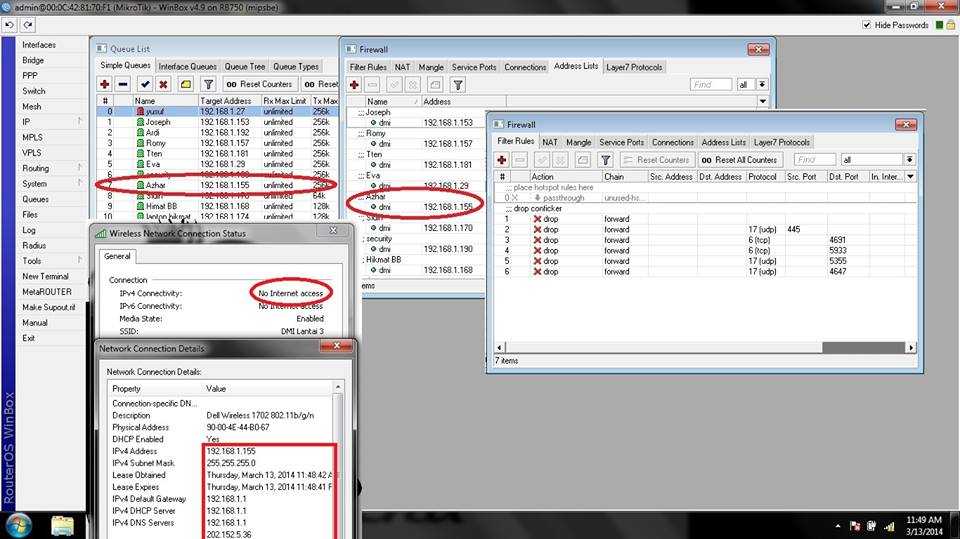Click the network signal icon in system tray

(x=889, y=526)
